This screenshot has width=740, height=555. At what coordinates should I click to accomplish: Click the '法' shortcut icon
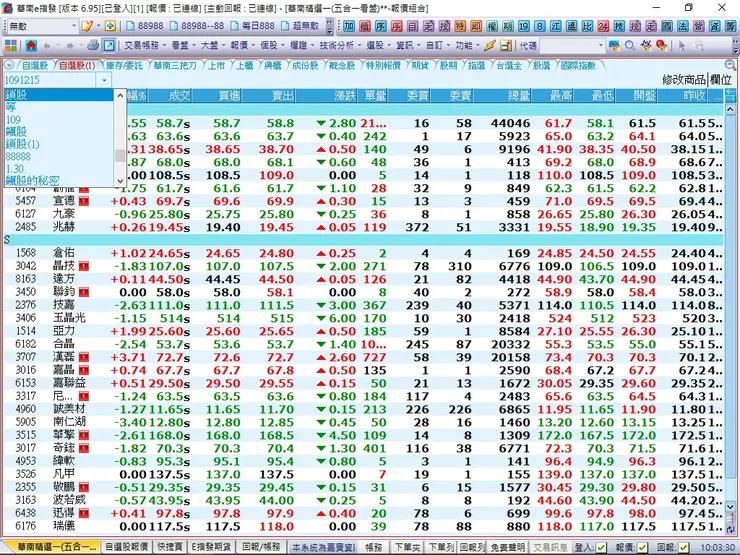point(683,26)
